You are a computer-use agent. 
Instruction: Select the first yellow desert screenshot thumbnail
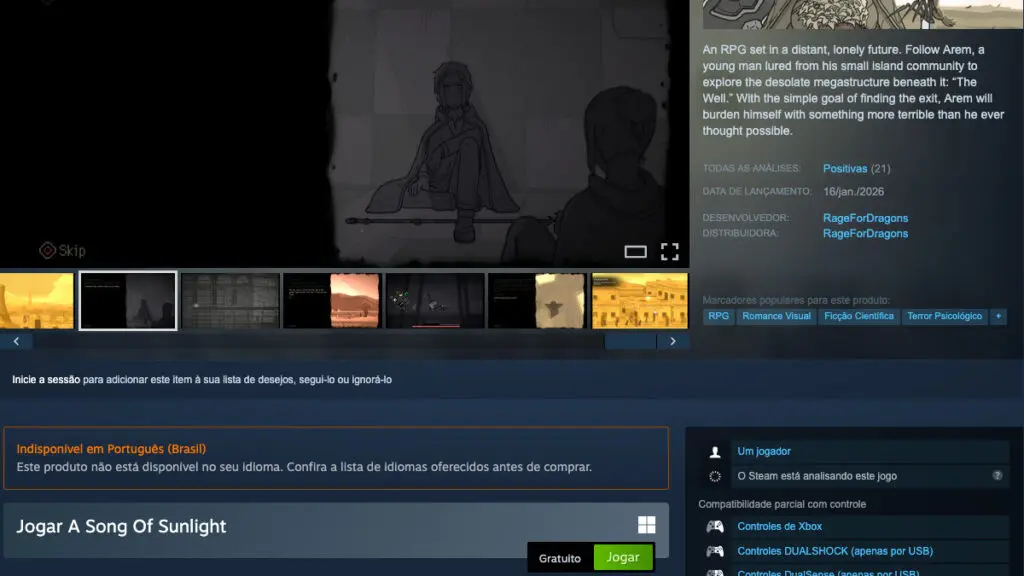(37, 300)
